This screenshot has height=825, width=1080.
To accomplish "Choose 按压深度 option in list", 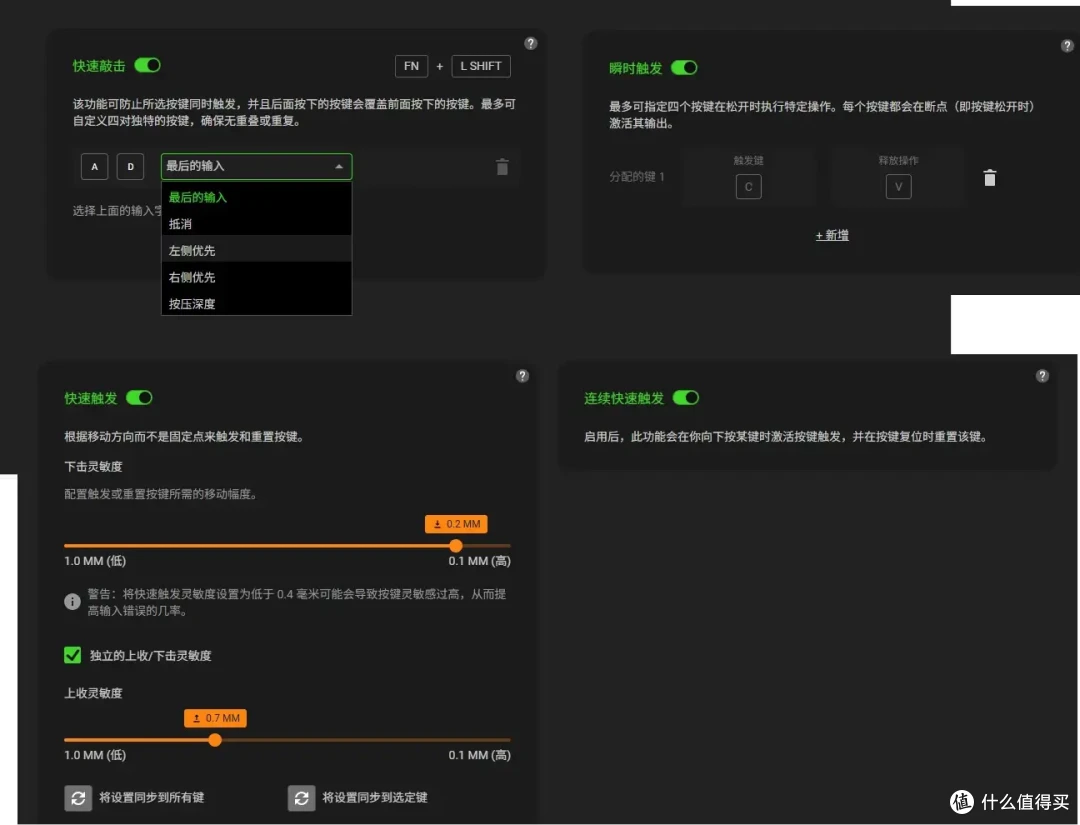I will [x=256, y=304].
